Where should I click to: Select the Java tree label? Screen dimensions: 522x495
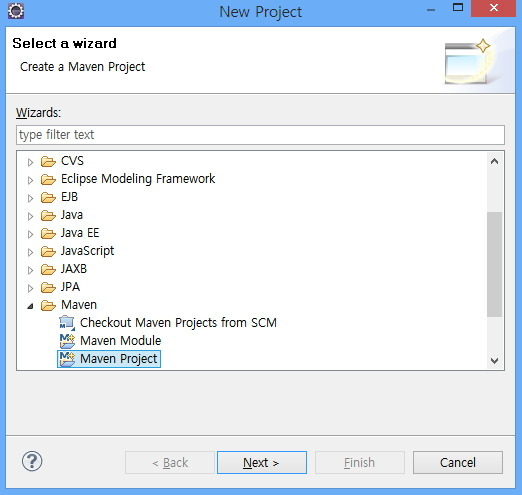pyautogui.click(x=72, y=215)
